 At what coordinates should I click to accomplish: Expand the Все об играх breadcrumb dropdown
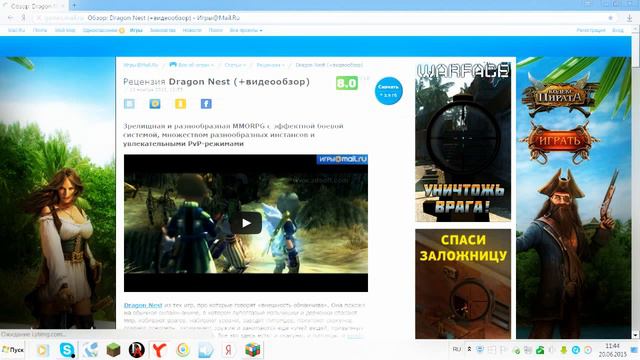191,65
